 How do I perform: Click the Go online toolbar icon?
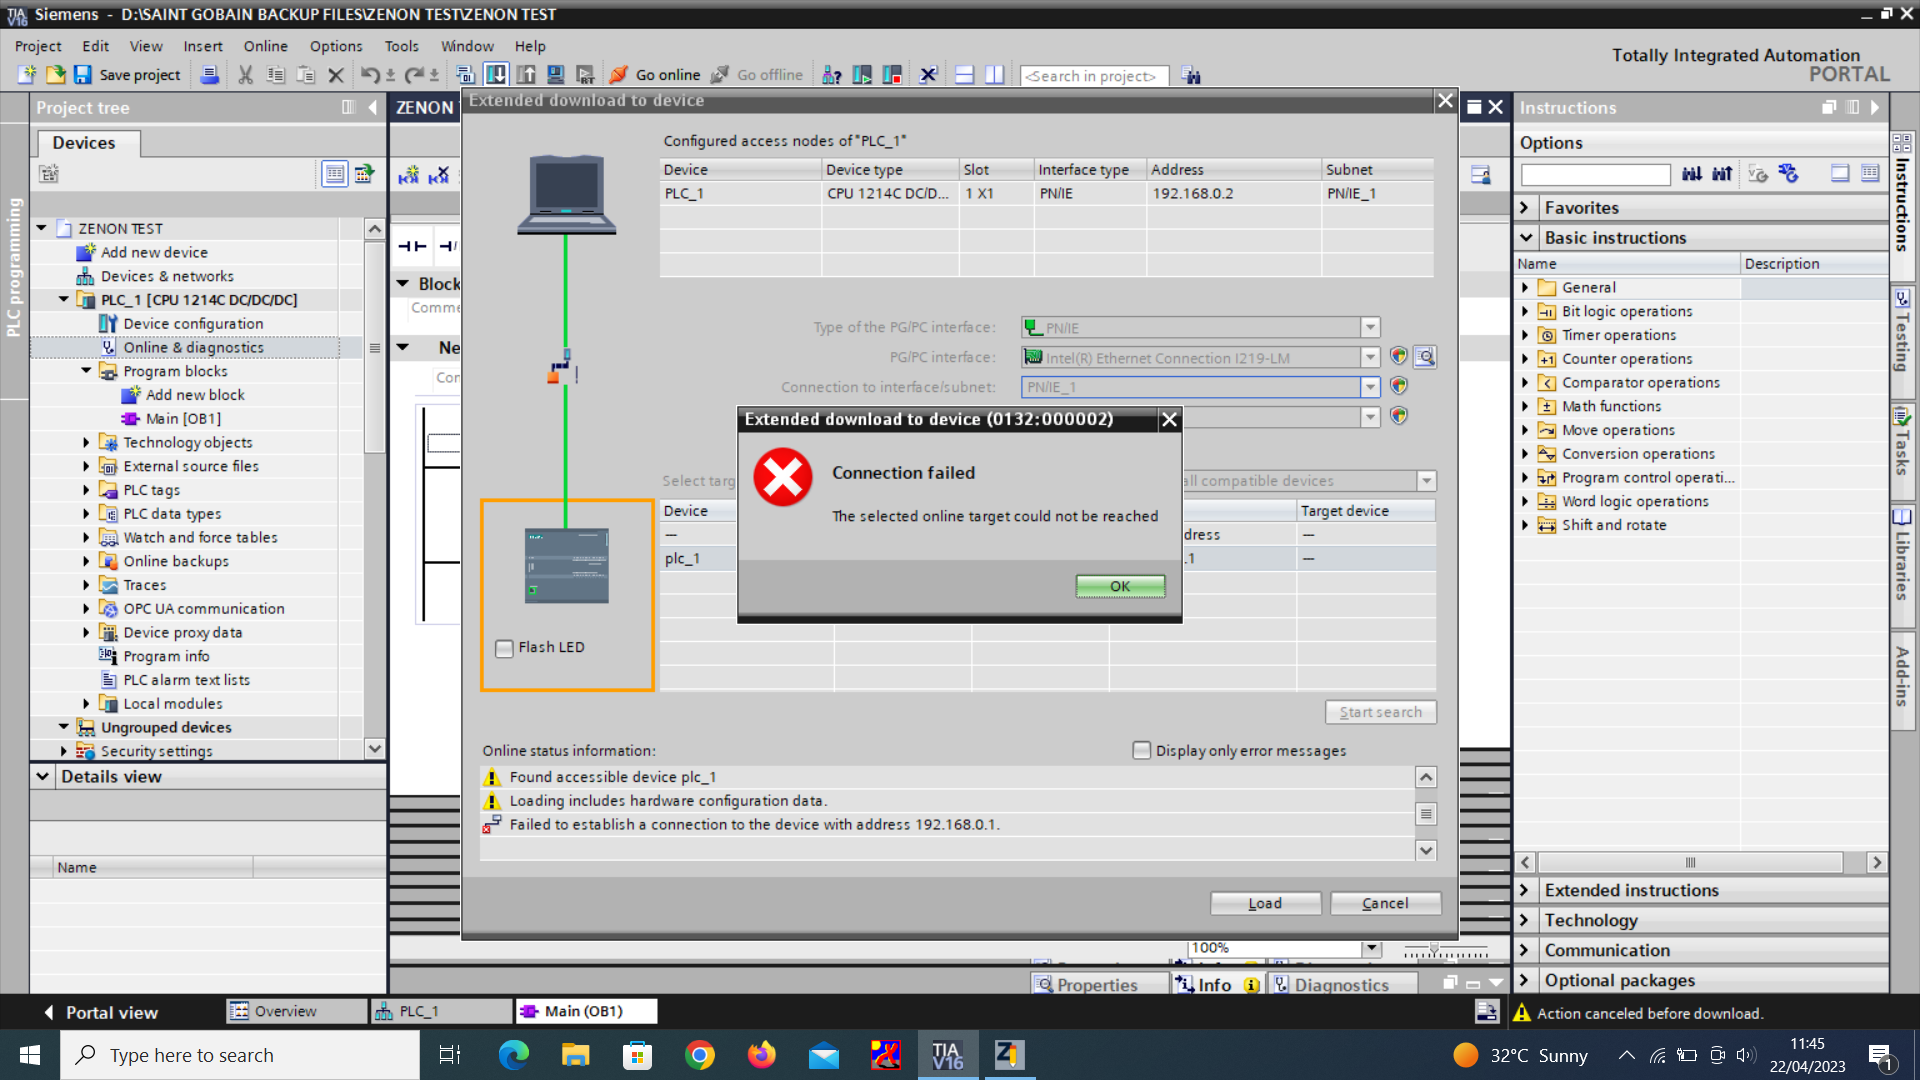coord(619,75)
